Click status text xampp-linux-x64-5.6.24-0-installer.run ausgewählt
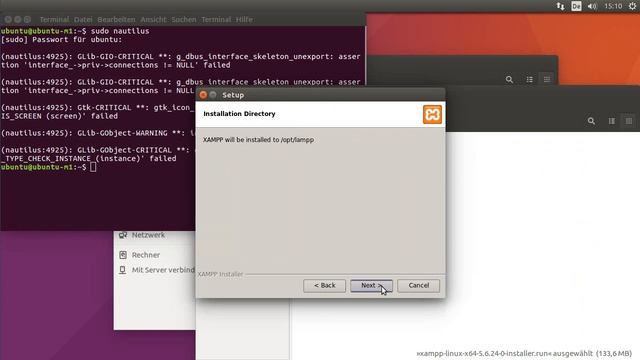640x360 pixels. pyautogui.click(x=524, y=353)
